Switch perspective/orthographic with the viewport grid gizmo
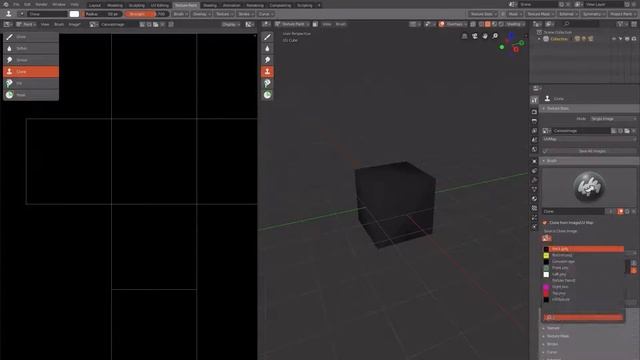This screenshot has width=640, height=360. pyautogui.click(x=464, y=36)
